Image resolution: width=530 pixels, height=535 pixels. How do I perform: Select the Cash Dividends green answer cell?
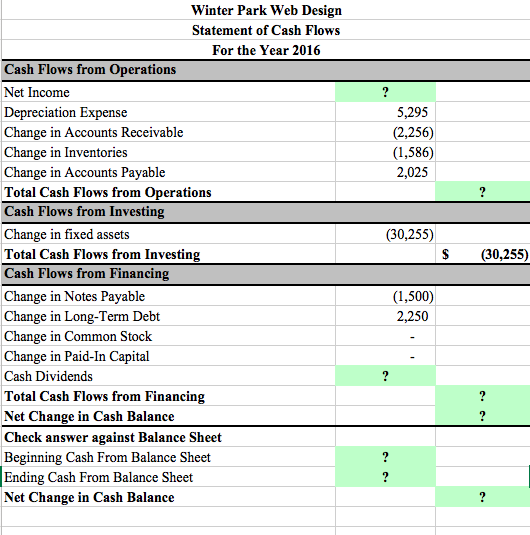385,376
